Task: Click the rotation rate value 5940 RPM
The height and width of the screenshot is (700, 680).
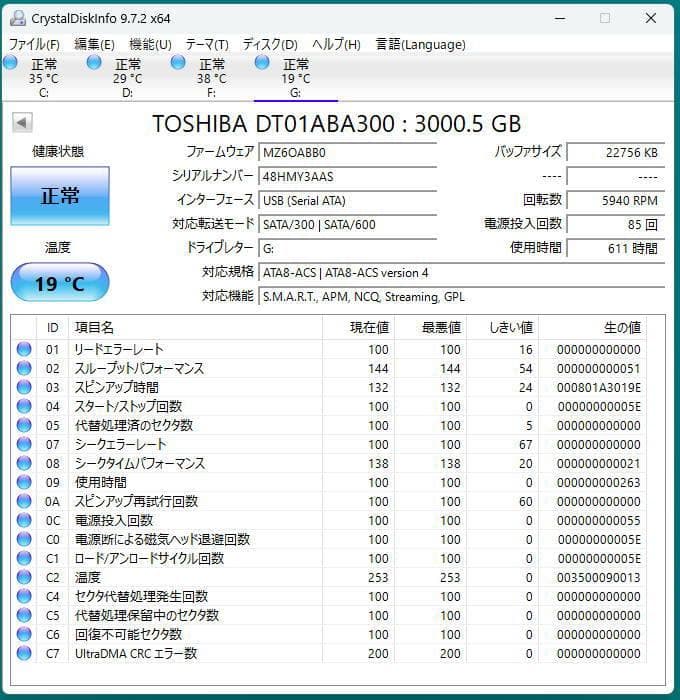Action: 616,201
